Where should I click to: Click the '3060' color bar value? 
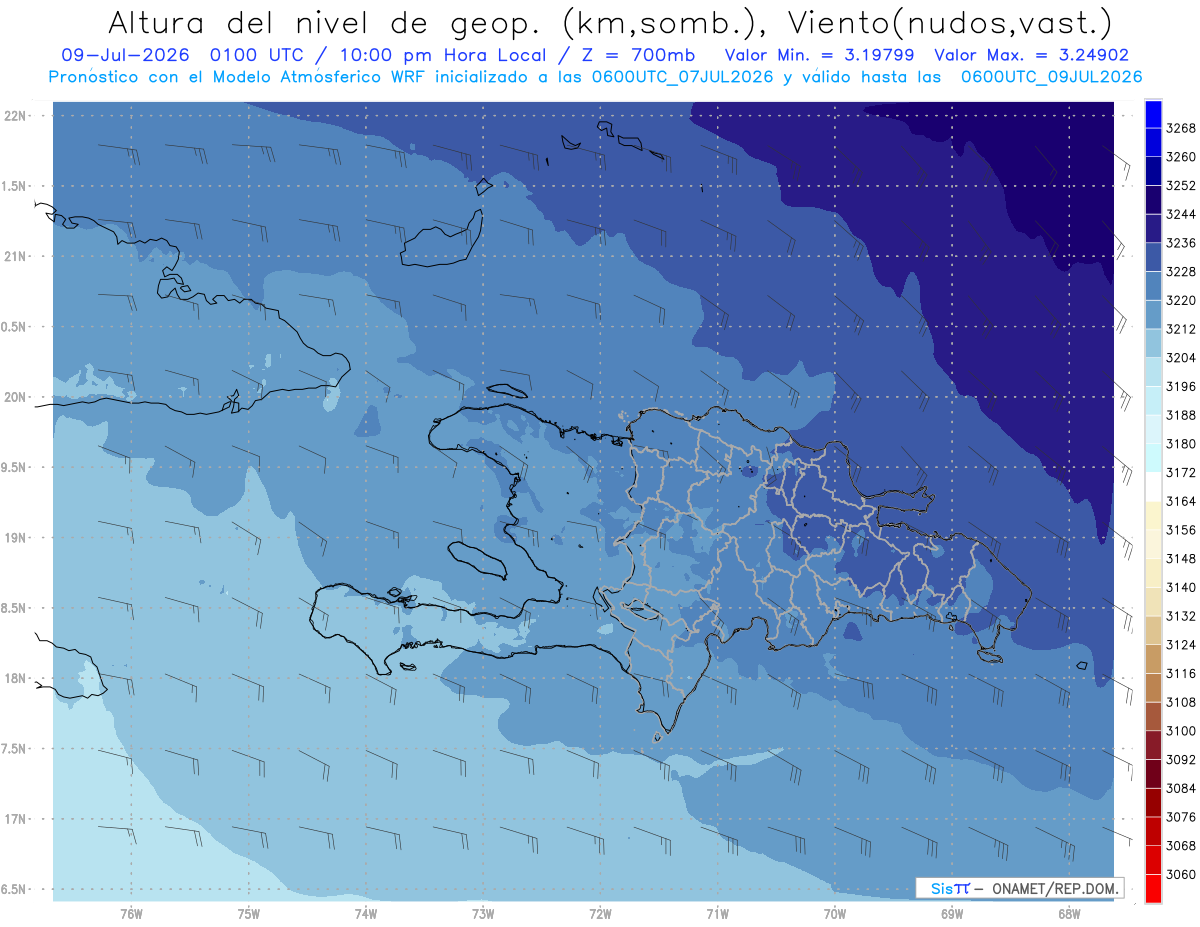[1181, 874]
